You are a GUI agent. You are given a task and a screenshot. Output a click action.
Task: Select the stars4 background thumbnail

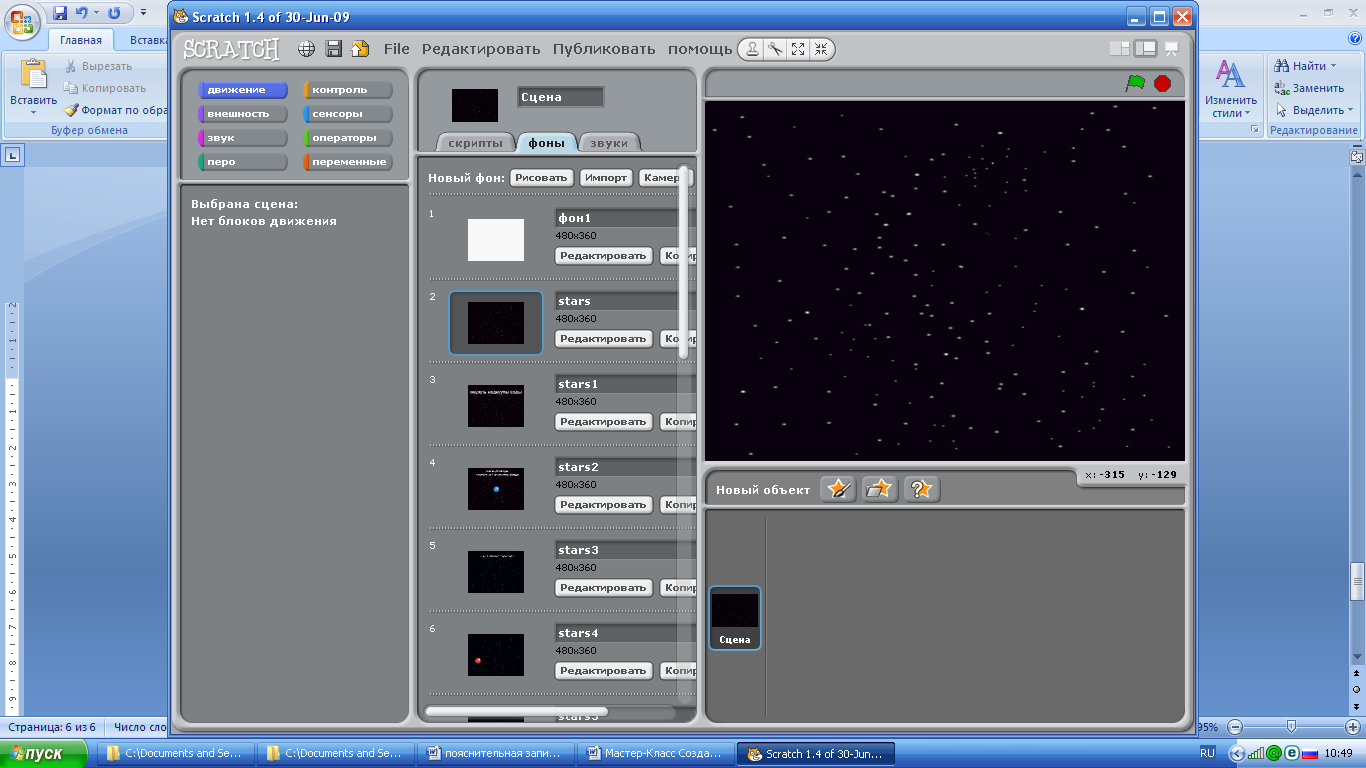(496, 655)
